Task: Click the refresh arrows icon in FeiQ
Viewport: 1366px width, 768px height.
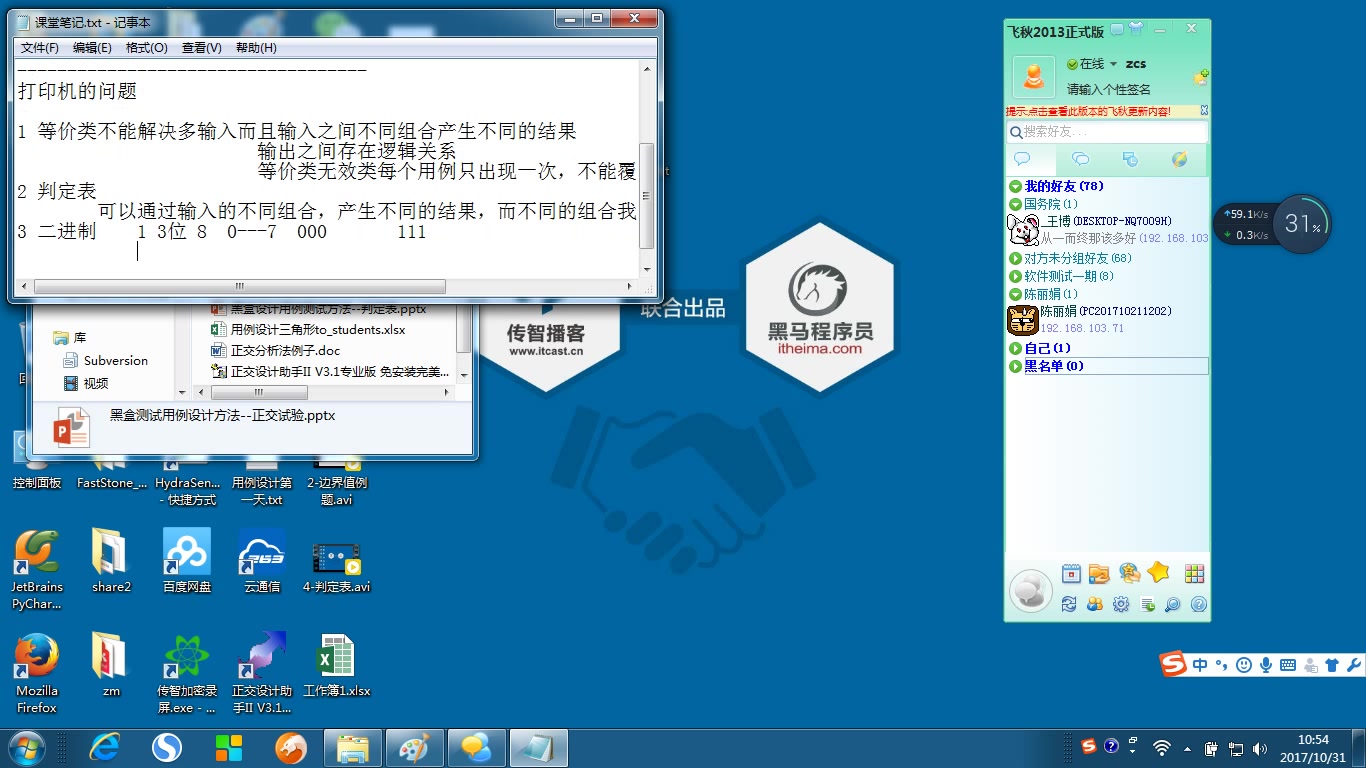Action: tap(1069, 604)
